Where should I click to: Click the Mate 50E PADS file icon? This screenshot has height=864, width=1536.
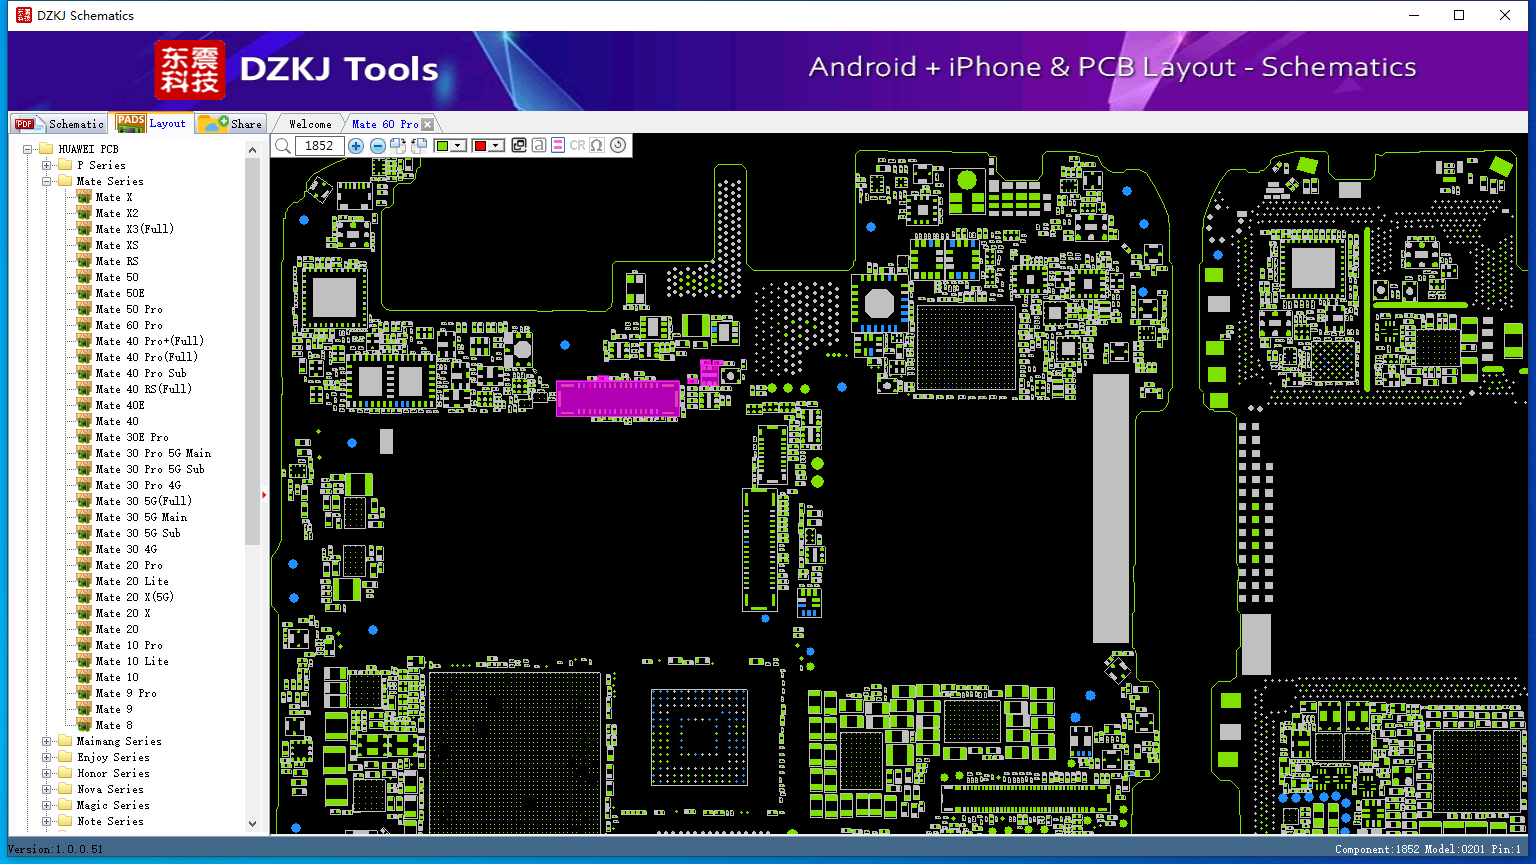pos(84,293)
